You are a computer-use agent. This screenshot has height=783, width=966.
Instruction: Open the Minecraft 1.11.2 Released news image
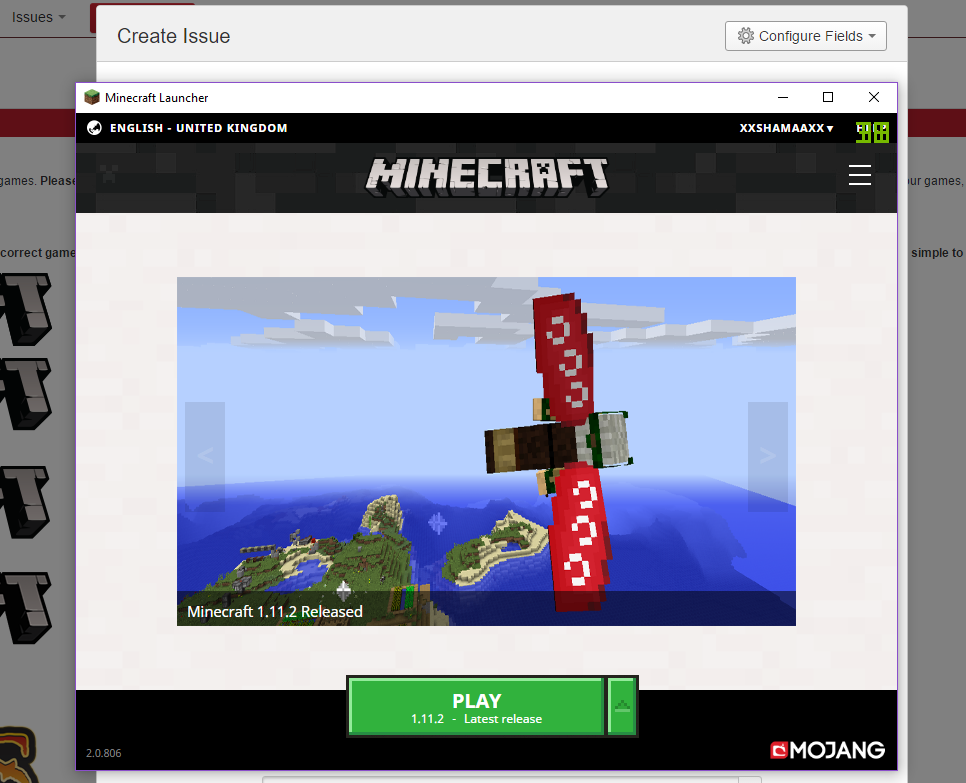tap(486, 451)
